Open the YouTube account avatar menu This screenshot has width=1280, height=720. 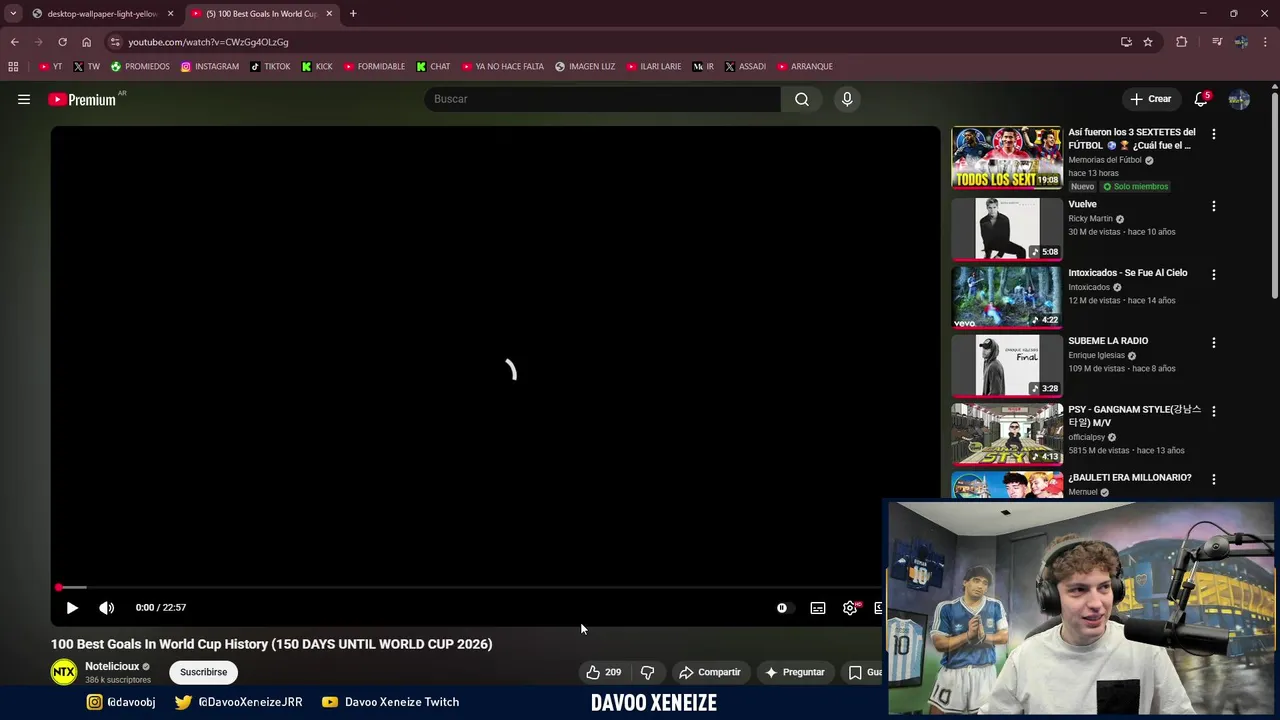[x=1239, y=99]
